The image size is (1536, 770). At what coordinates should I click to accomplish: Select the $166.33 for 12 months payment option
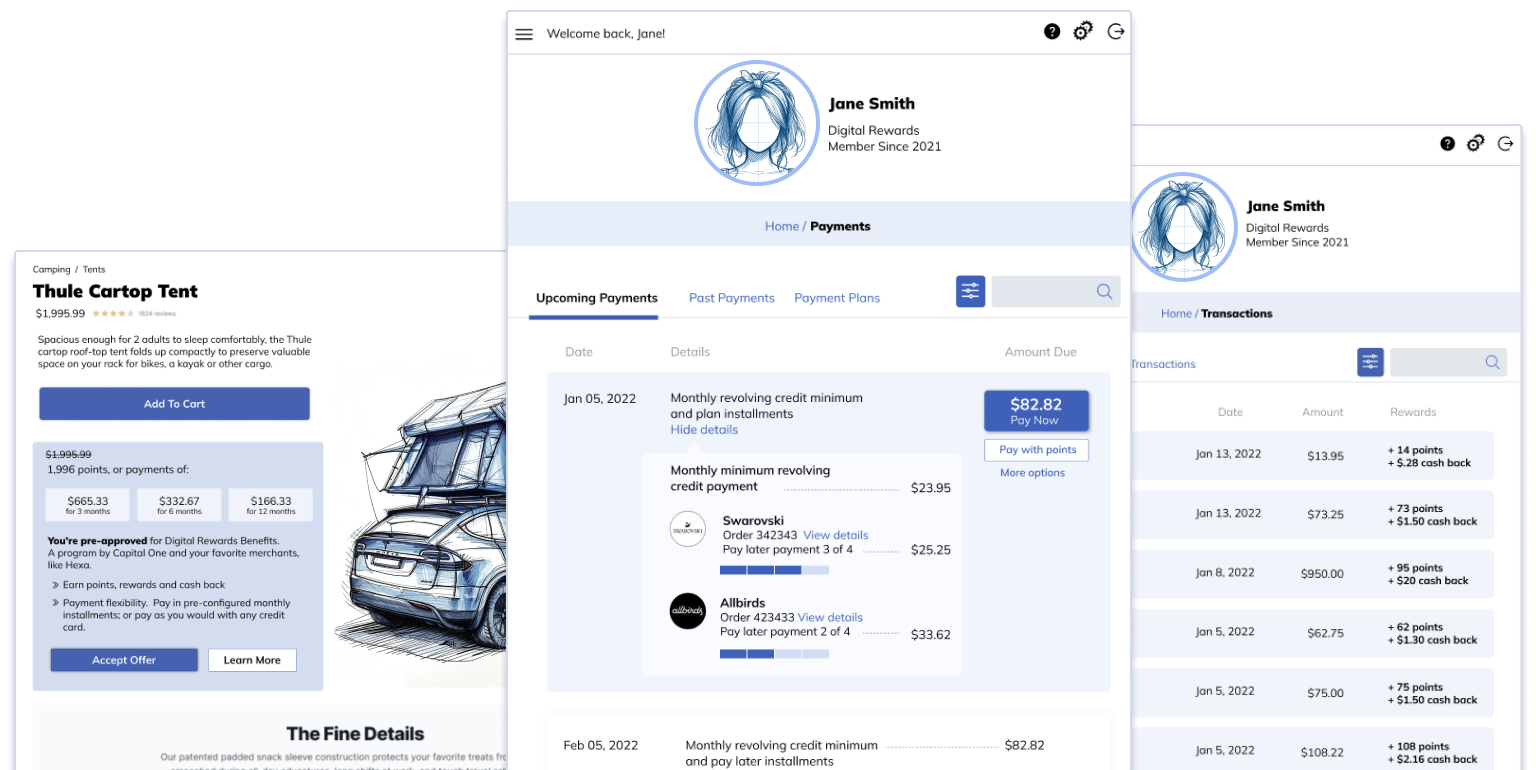coord(272,504)
